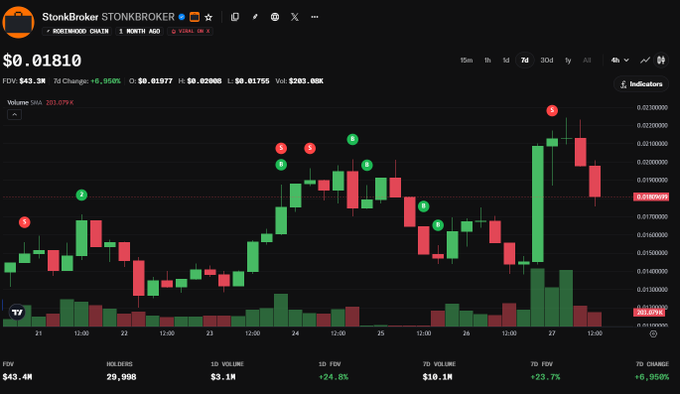Click the current price label 0.01809499 on the axis
Viewport: 680px width, 394px height.
pos(651,197)
